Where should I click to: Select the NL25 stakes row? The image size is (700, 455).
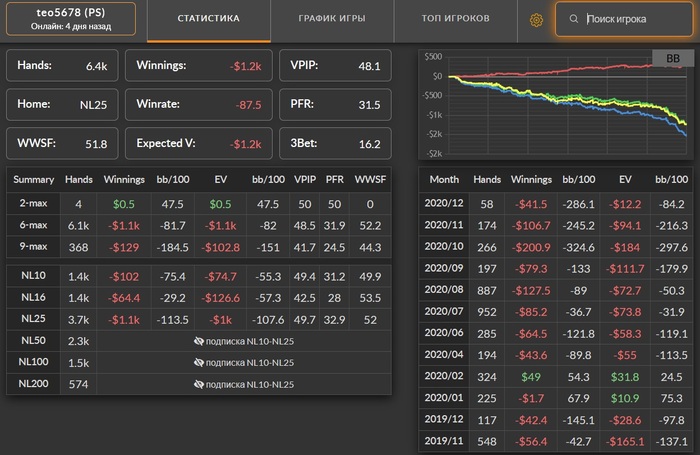(x=200, y=318)
